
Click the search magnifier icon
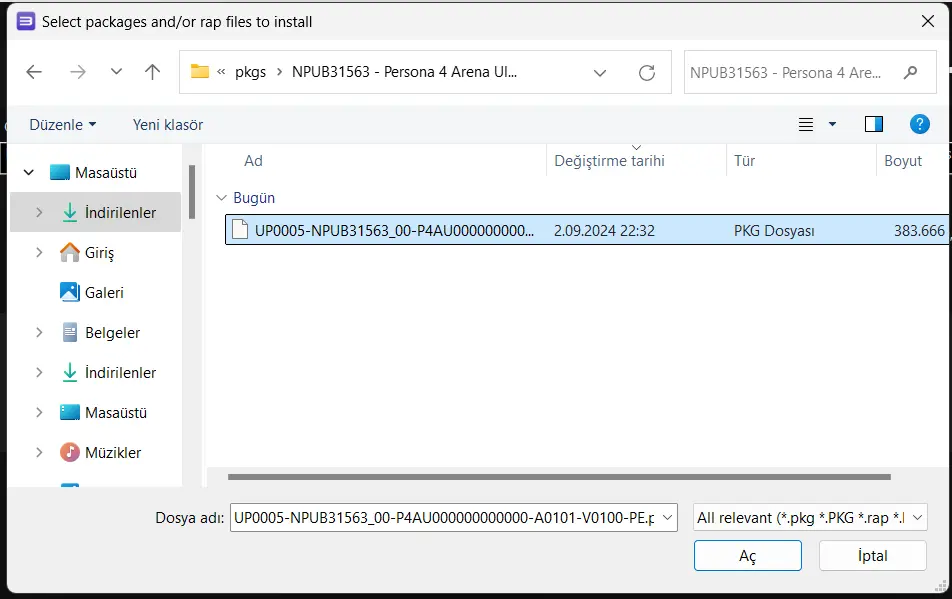coord(910,73)
